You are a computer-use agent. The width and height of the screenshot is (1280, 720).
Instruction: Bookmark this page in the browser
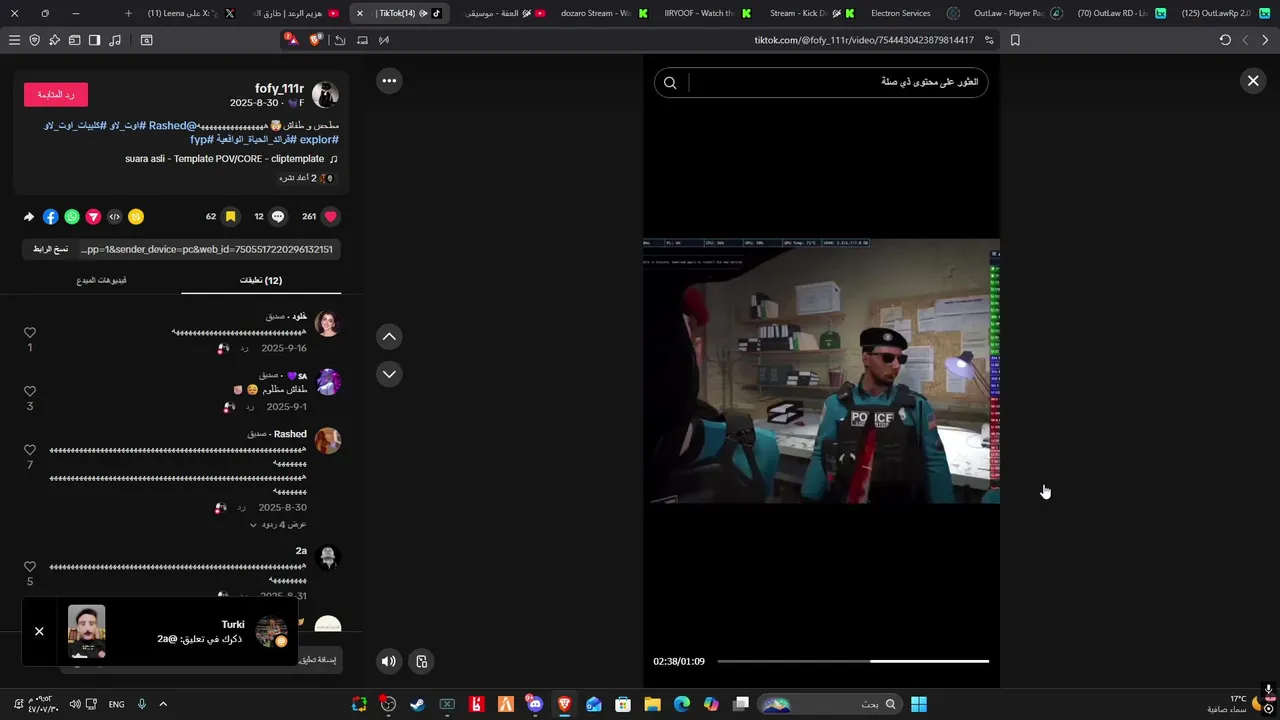[x=1015, y=40]
